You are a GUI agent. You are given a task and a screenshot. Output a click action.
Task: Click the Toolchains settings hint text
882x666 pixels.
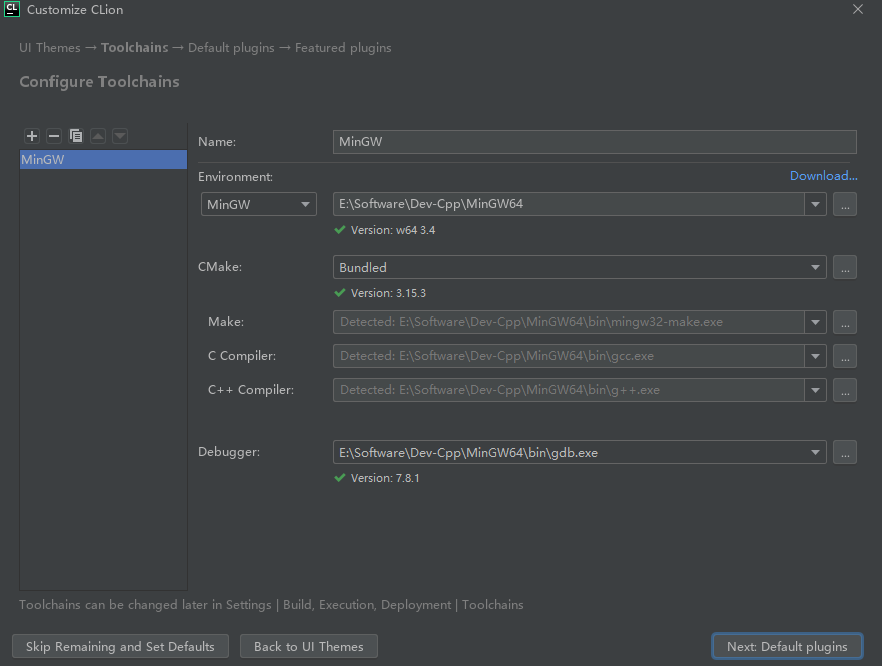(271, 605)
